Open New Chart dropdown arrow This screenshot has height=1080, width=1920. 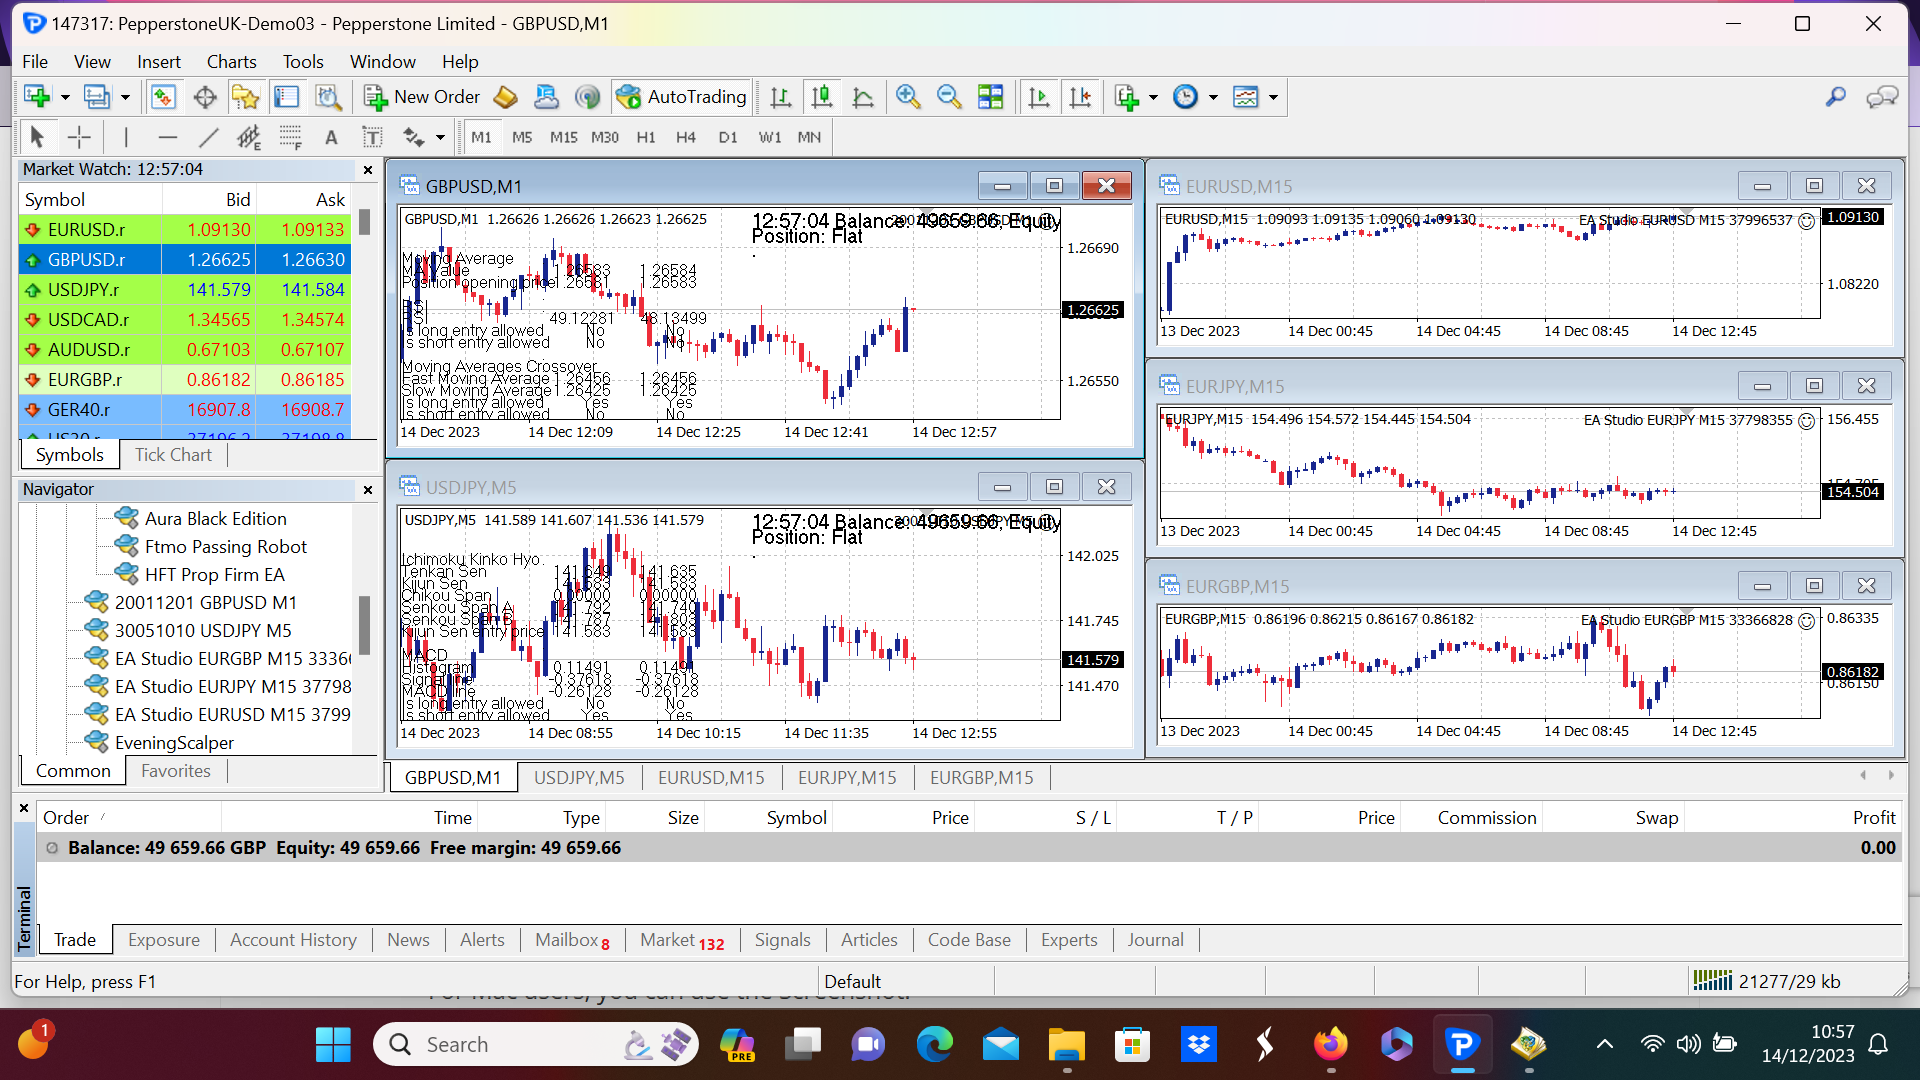click(65, 98)
